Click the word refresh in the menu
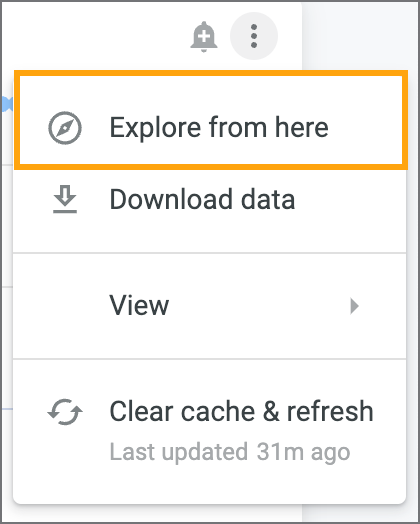Image resolution: width=420 pixels, height=524 pixels. [x=330, y=411]
